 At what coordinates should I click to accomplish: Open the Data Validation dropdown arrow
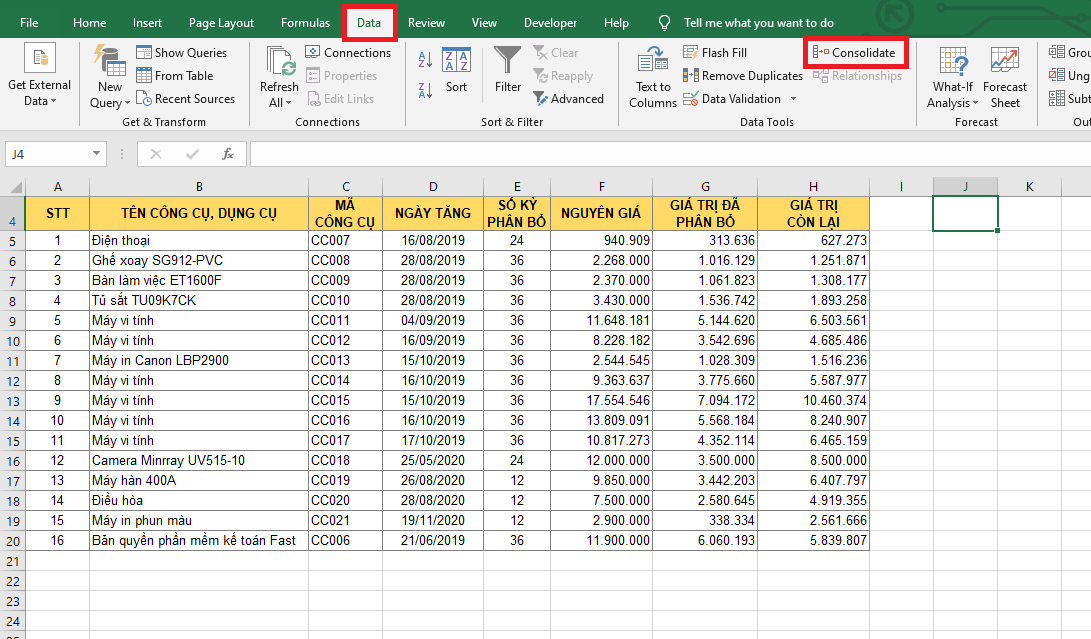[x=793, y=99]
